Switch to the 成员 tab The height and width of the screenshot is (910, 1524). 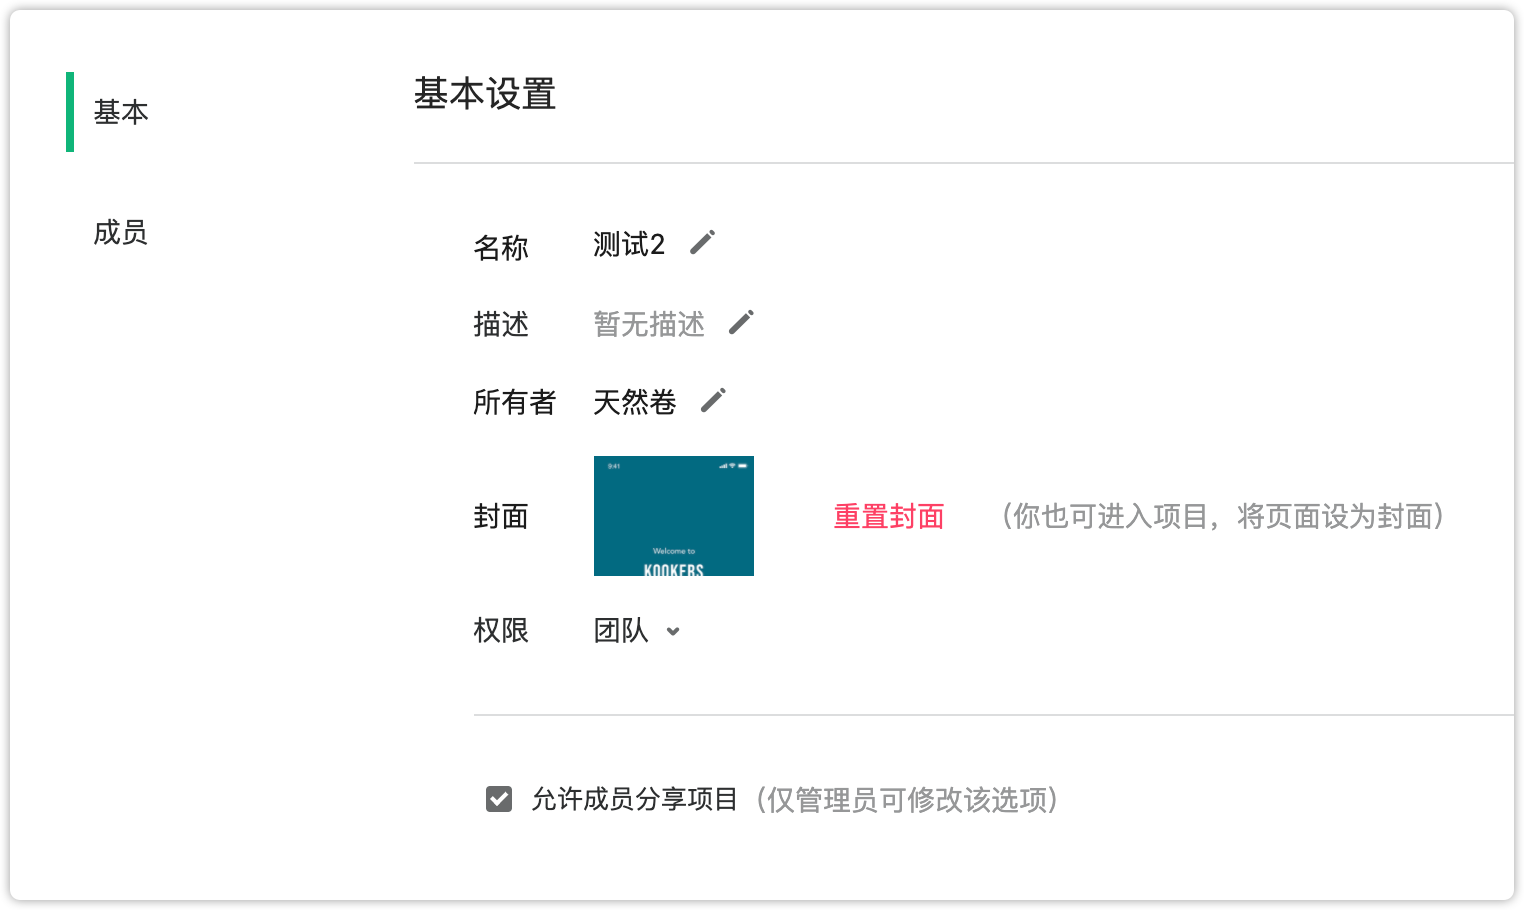point(121,233)
